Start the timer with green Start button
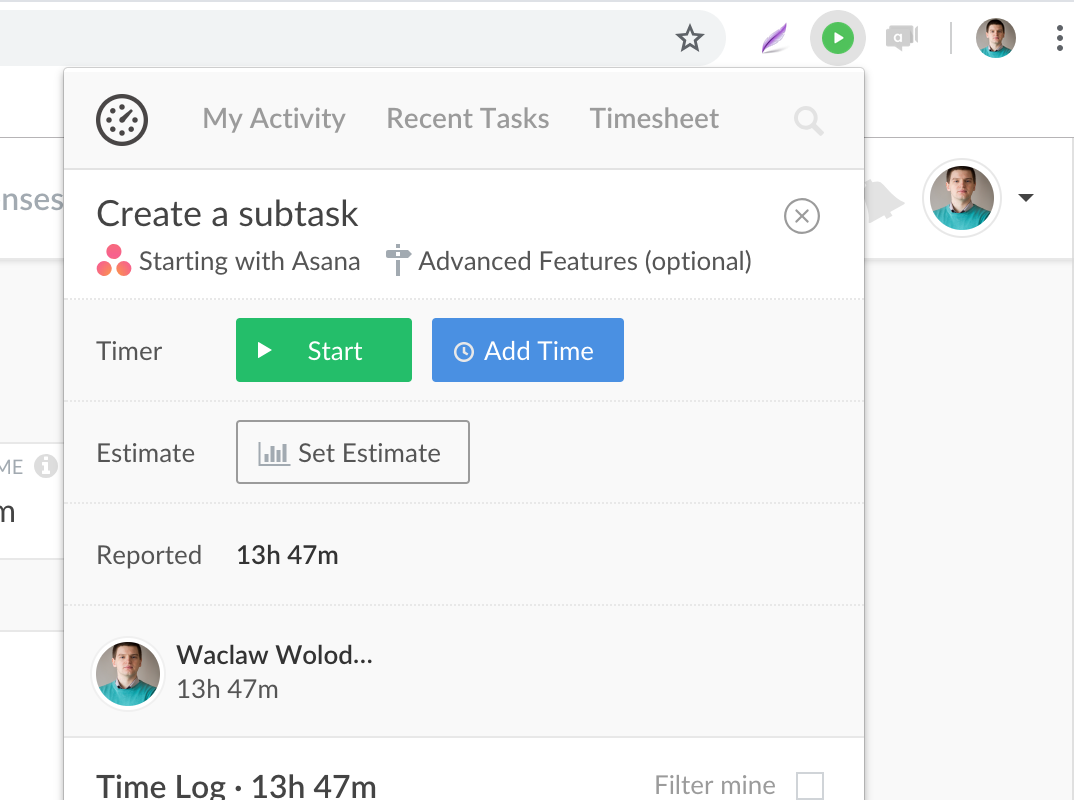1074x800 pixels. click(324, 350)
